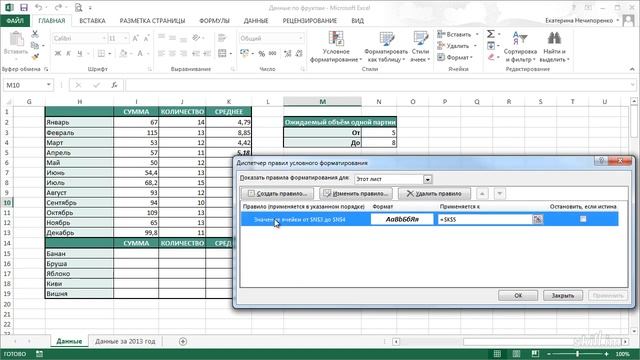Screen dimensions: 640x360
Task: Click the Undo arrow icon
Action: click(x=38, y=7)
